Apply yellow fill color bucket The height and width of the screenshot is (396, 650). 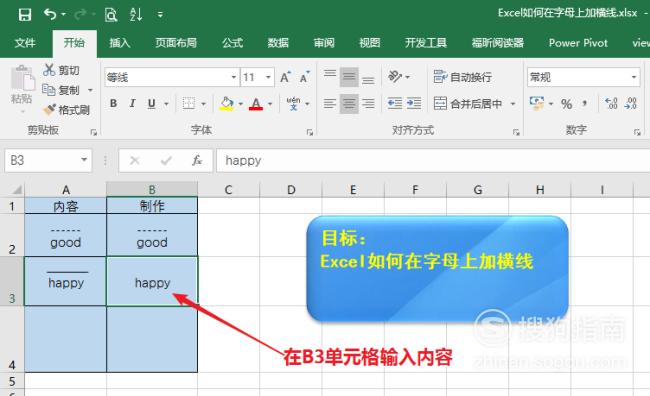click(226, 103)
